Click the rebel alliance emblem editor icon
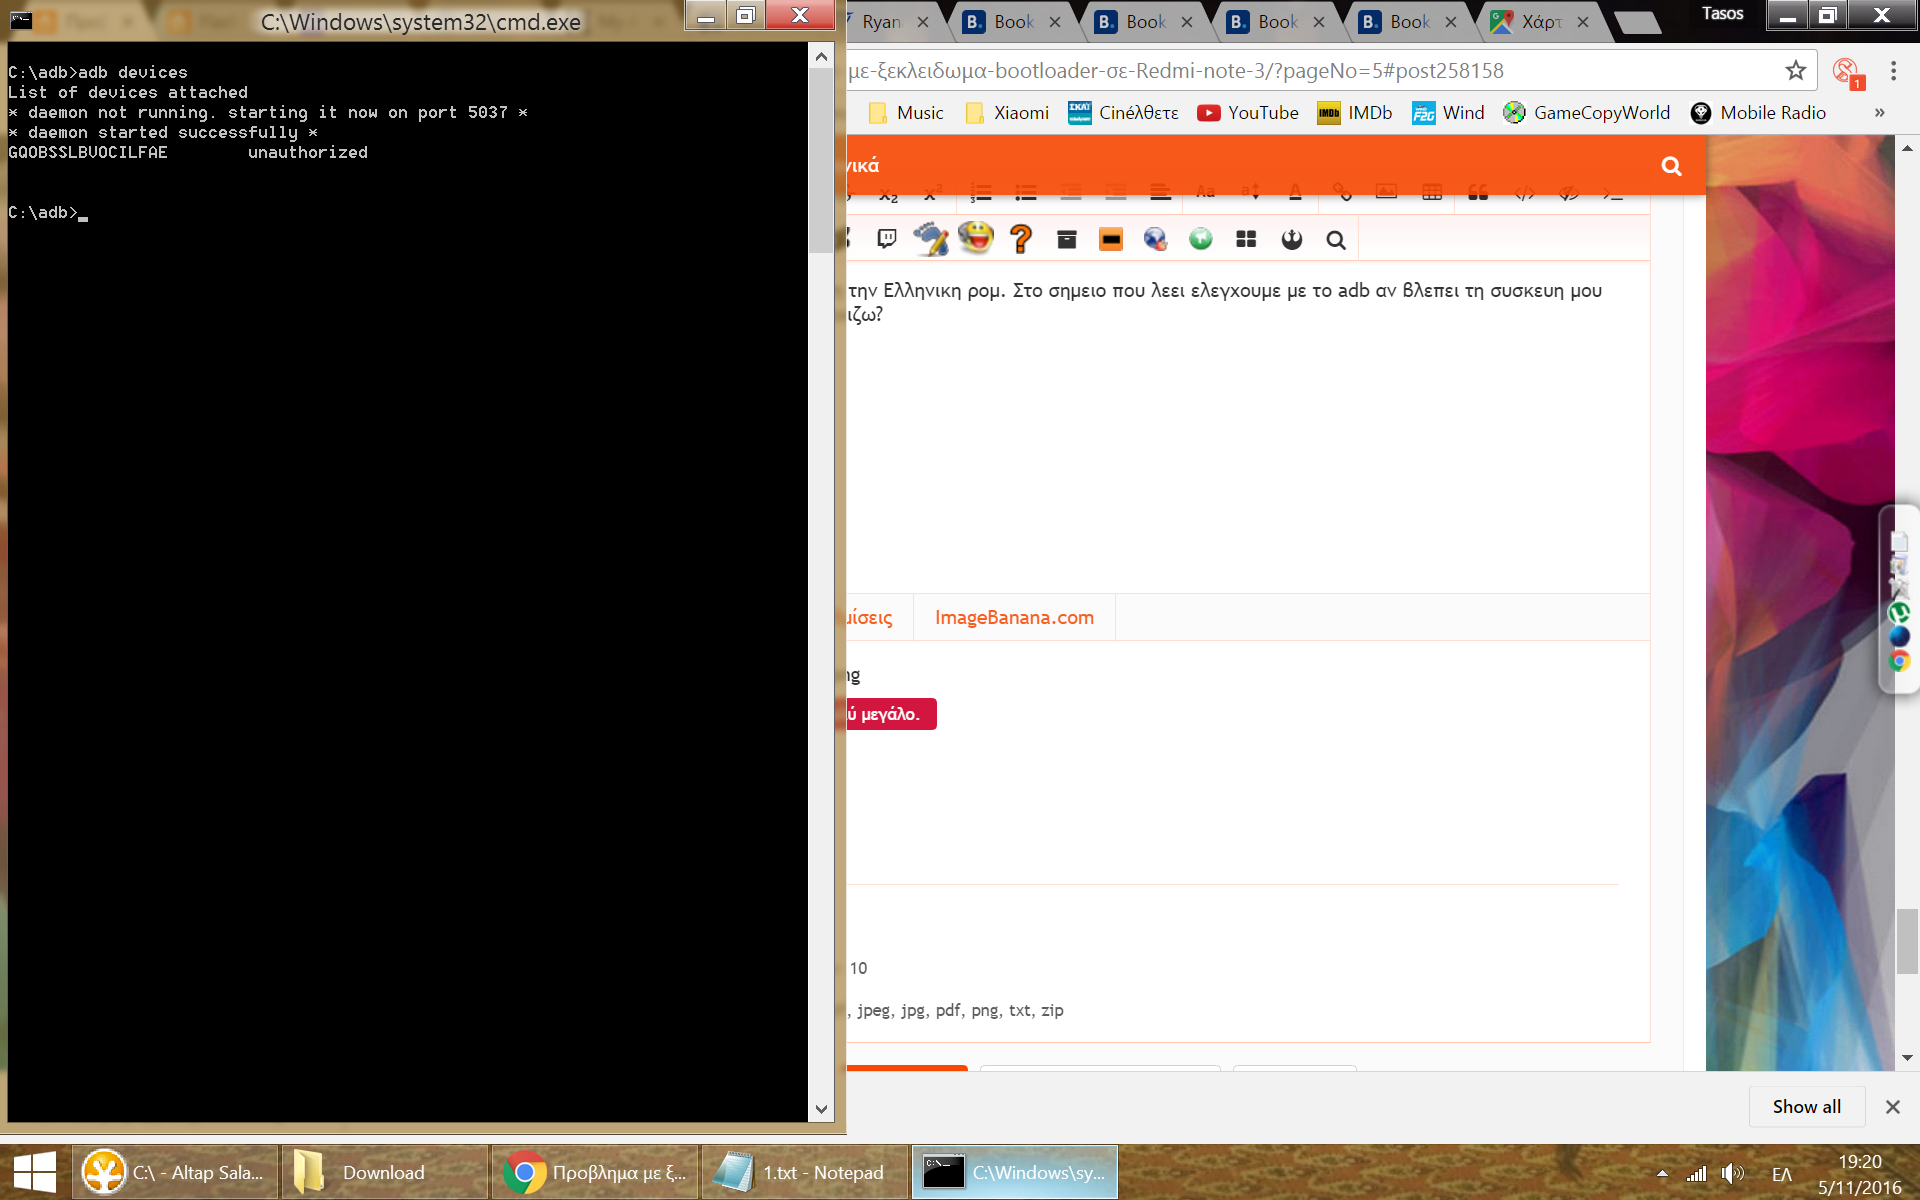The image size is (1920, 1200). pyautogui.click(x=1291, y=239)
